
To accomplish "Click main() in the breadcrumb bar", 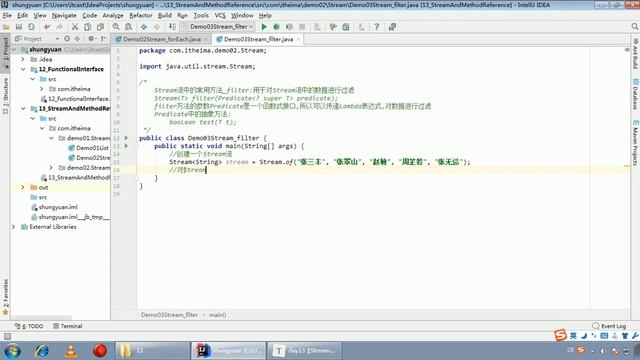I will [218, 315].
